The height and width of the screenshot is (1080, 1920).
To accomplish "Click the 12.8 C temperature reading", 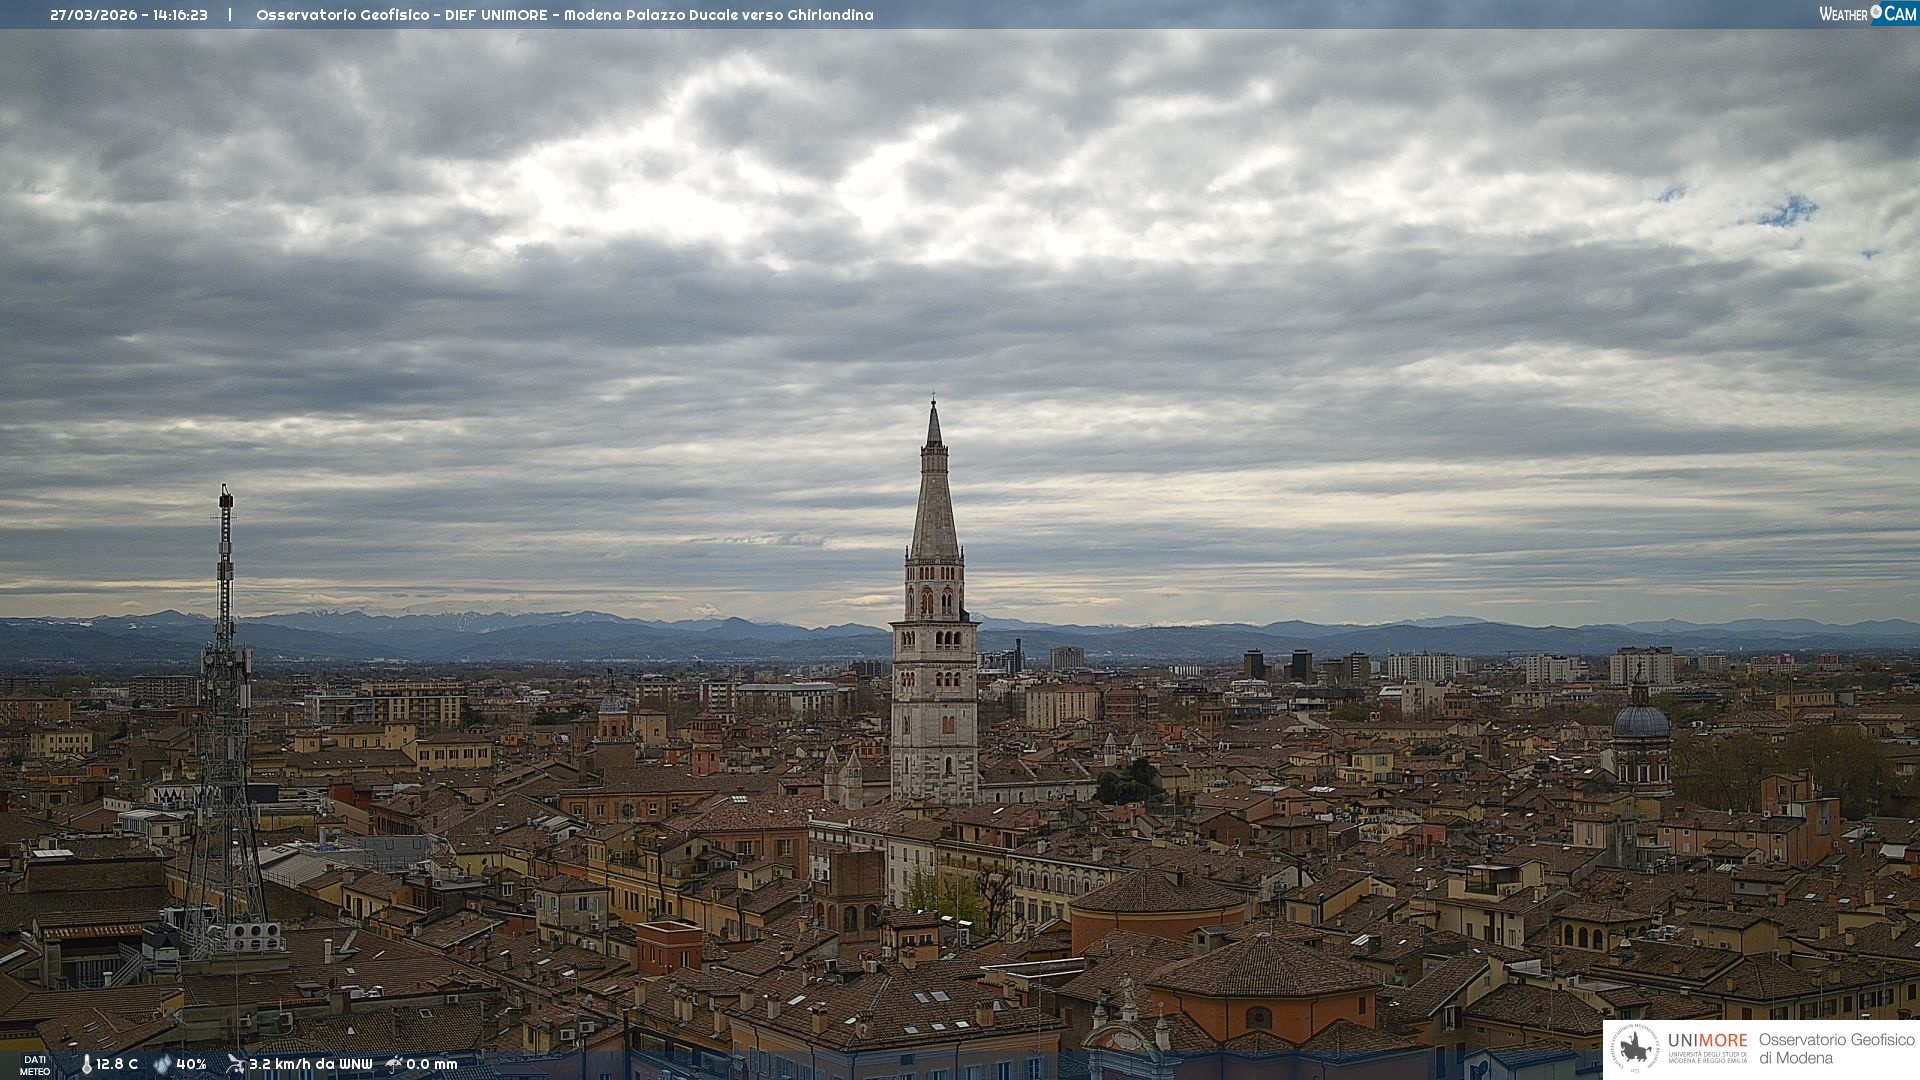I will (x=117, y=1064).
